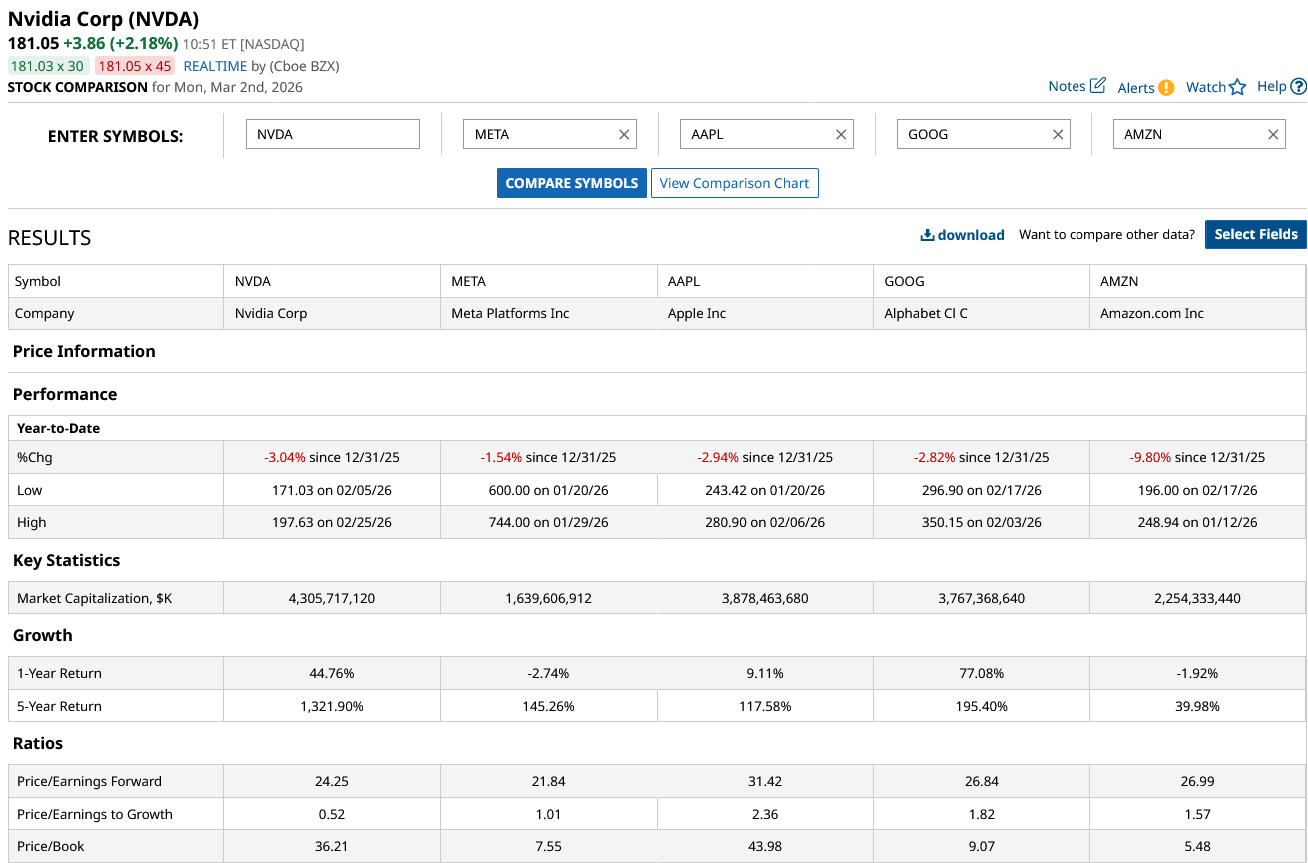Image resolution: width=1308 pixels, height=863 pixels.
Task: Clear the GOOG symbol field X
Action: click(x=1058, y=134)
